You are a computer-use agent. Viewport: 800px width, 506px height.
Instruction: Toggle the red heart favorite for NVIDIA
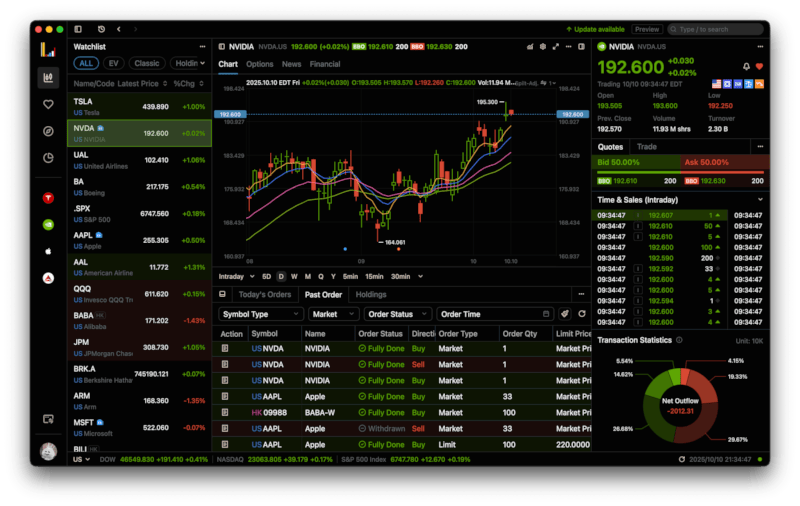[759, 66]
